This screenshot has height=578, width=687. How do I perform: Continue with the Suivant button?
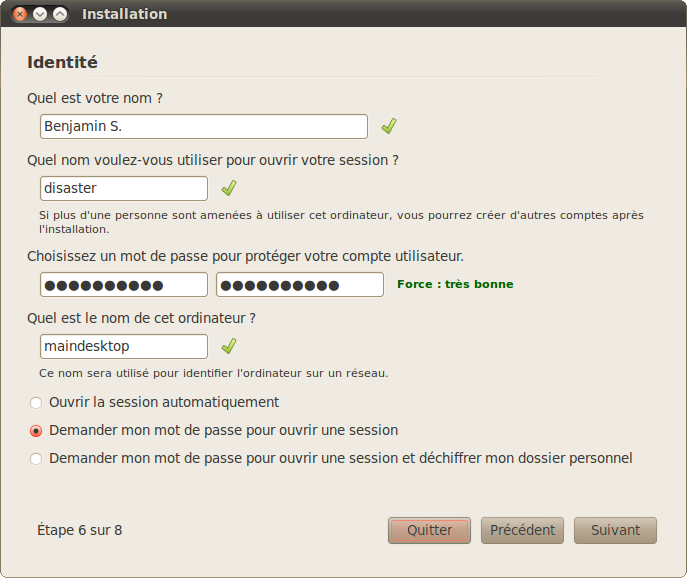[x=615, y=530]
